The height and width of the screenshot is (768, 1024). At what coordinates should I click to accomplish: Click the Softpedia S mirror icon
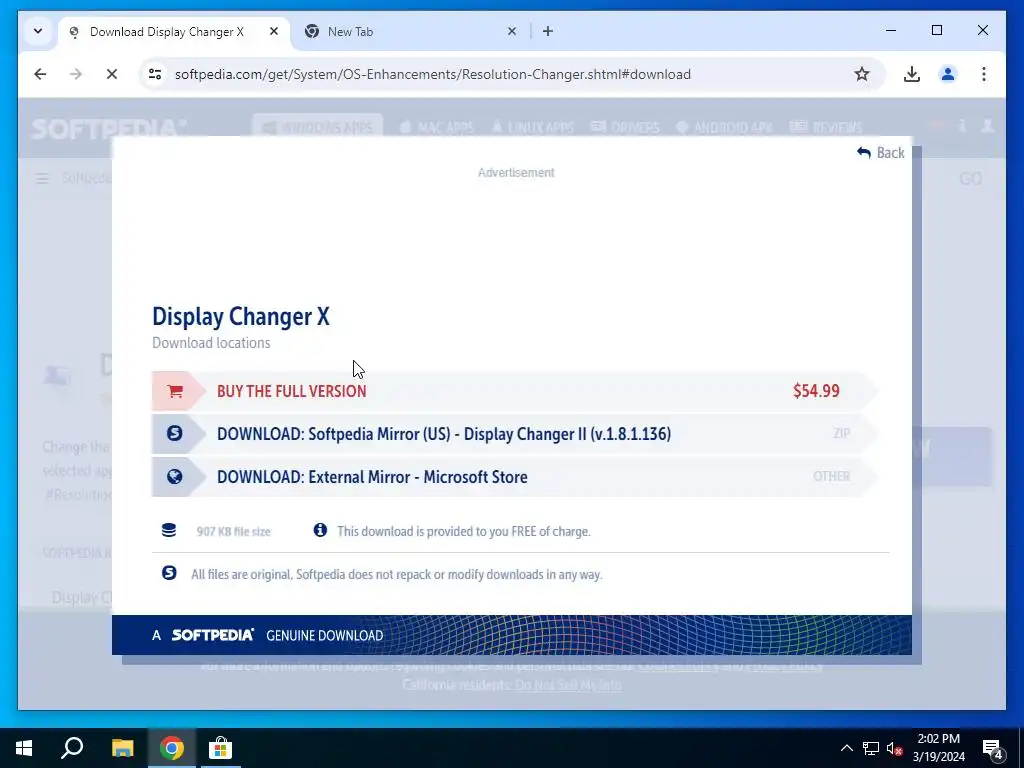[174, 433]
